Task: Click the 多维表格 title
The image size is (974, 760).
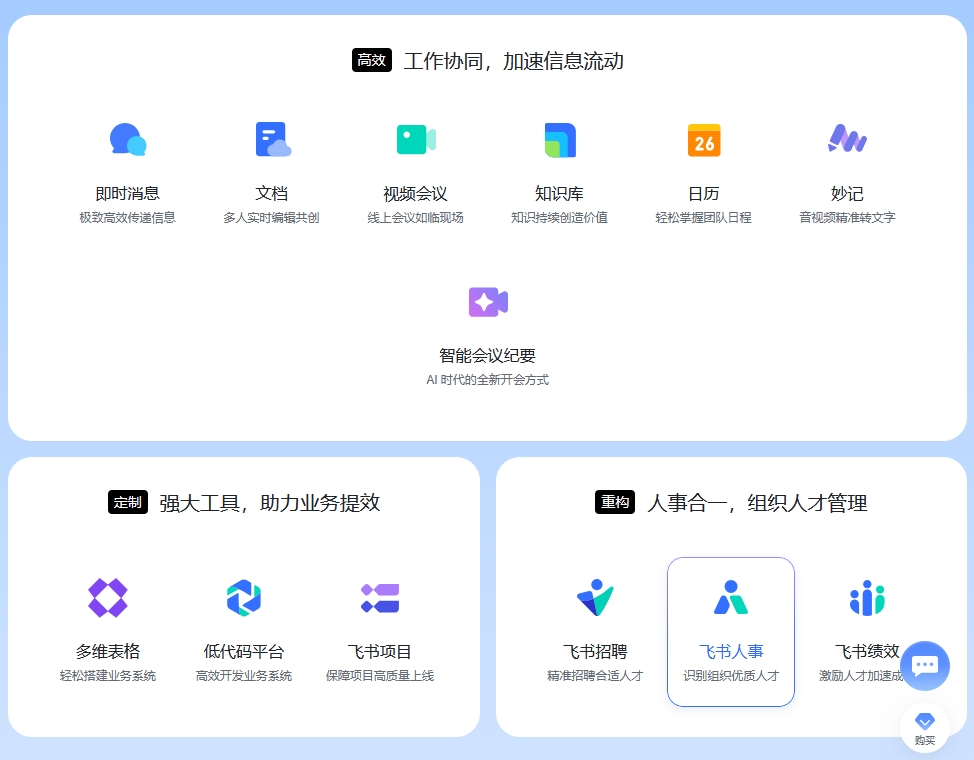Action: pos(107,651)
